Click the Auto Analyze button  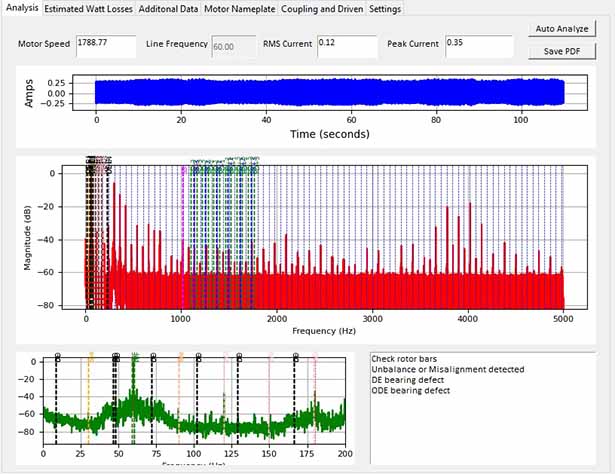tap(562, 29)
